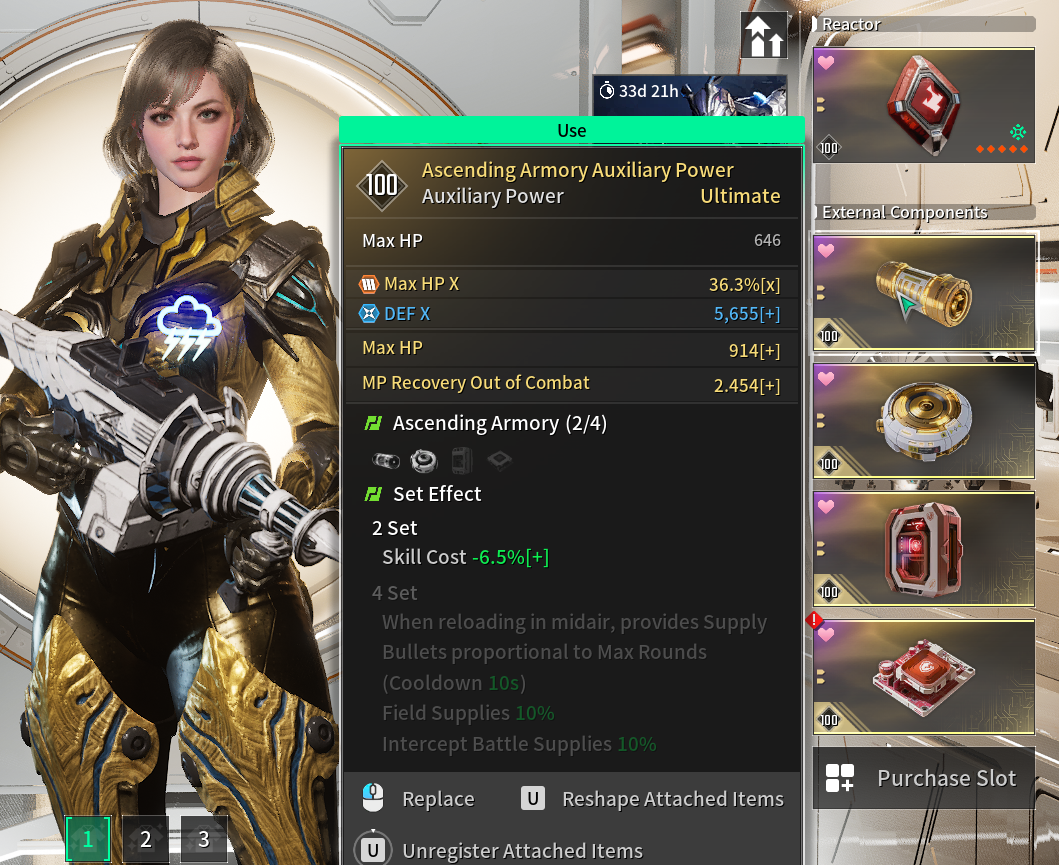Switch to loadout preset 1
Viewport: 1059px width, 865px height.
(x=88, y=839)
